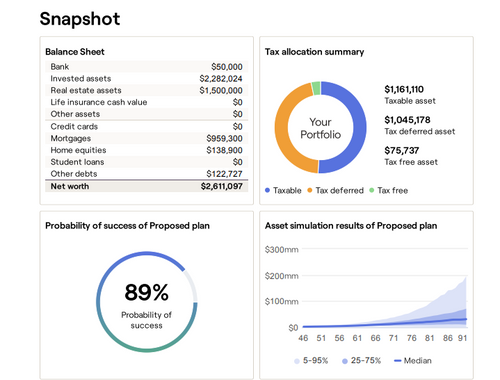Click the Taxable legend blue dot
Viewport: 500px width, 380px height.
click(267, 190)
